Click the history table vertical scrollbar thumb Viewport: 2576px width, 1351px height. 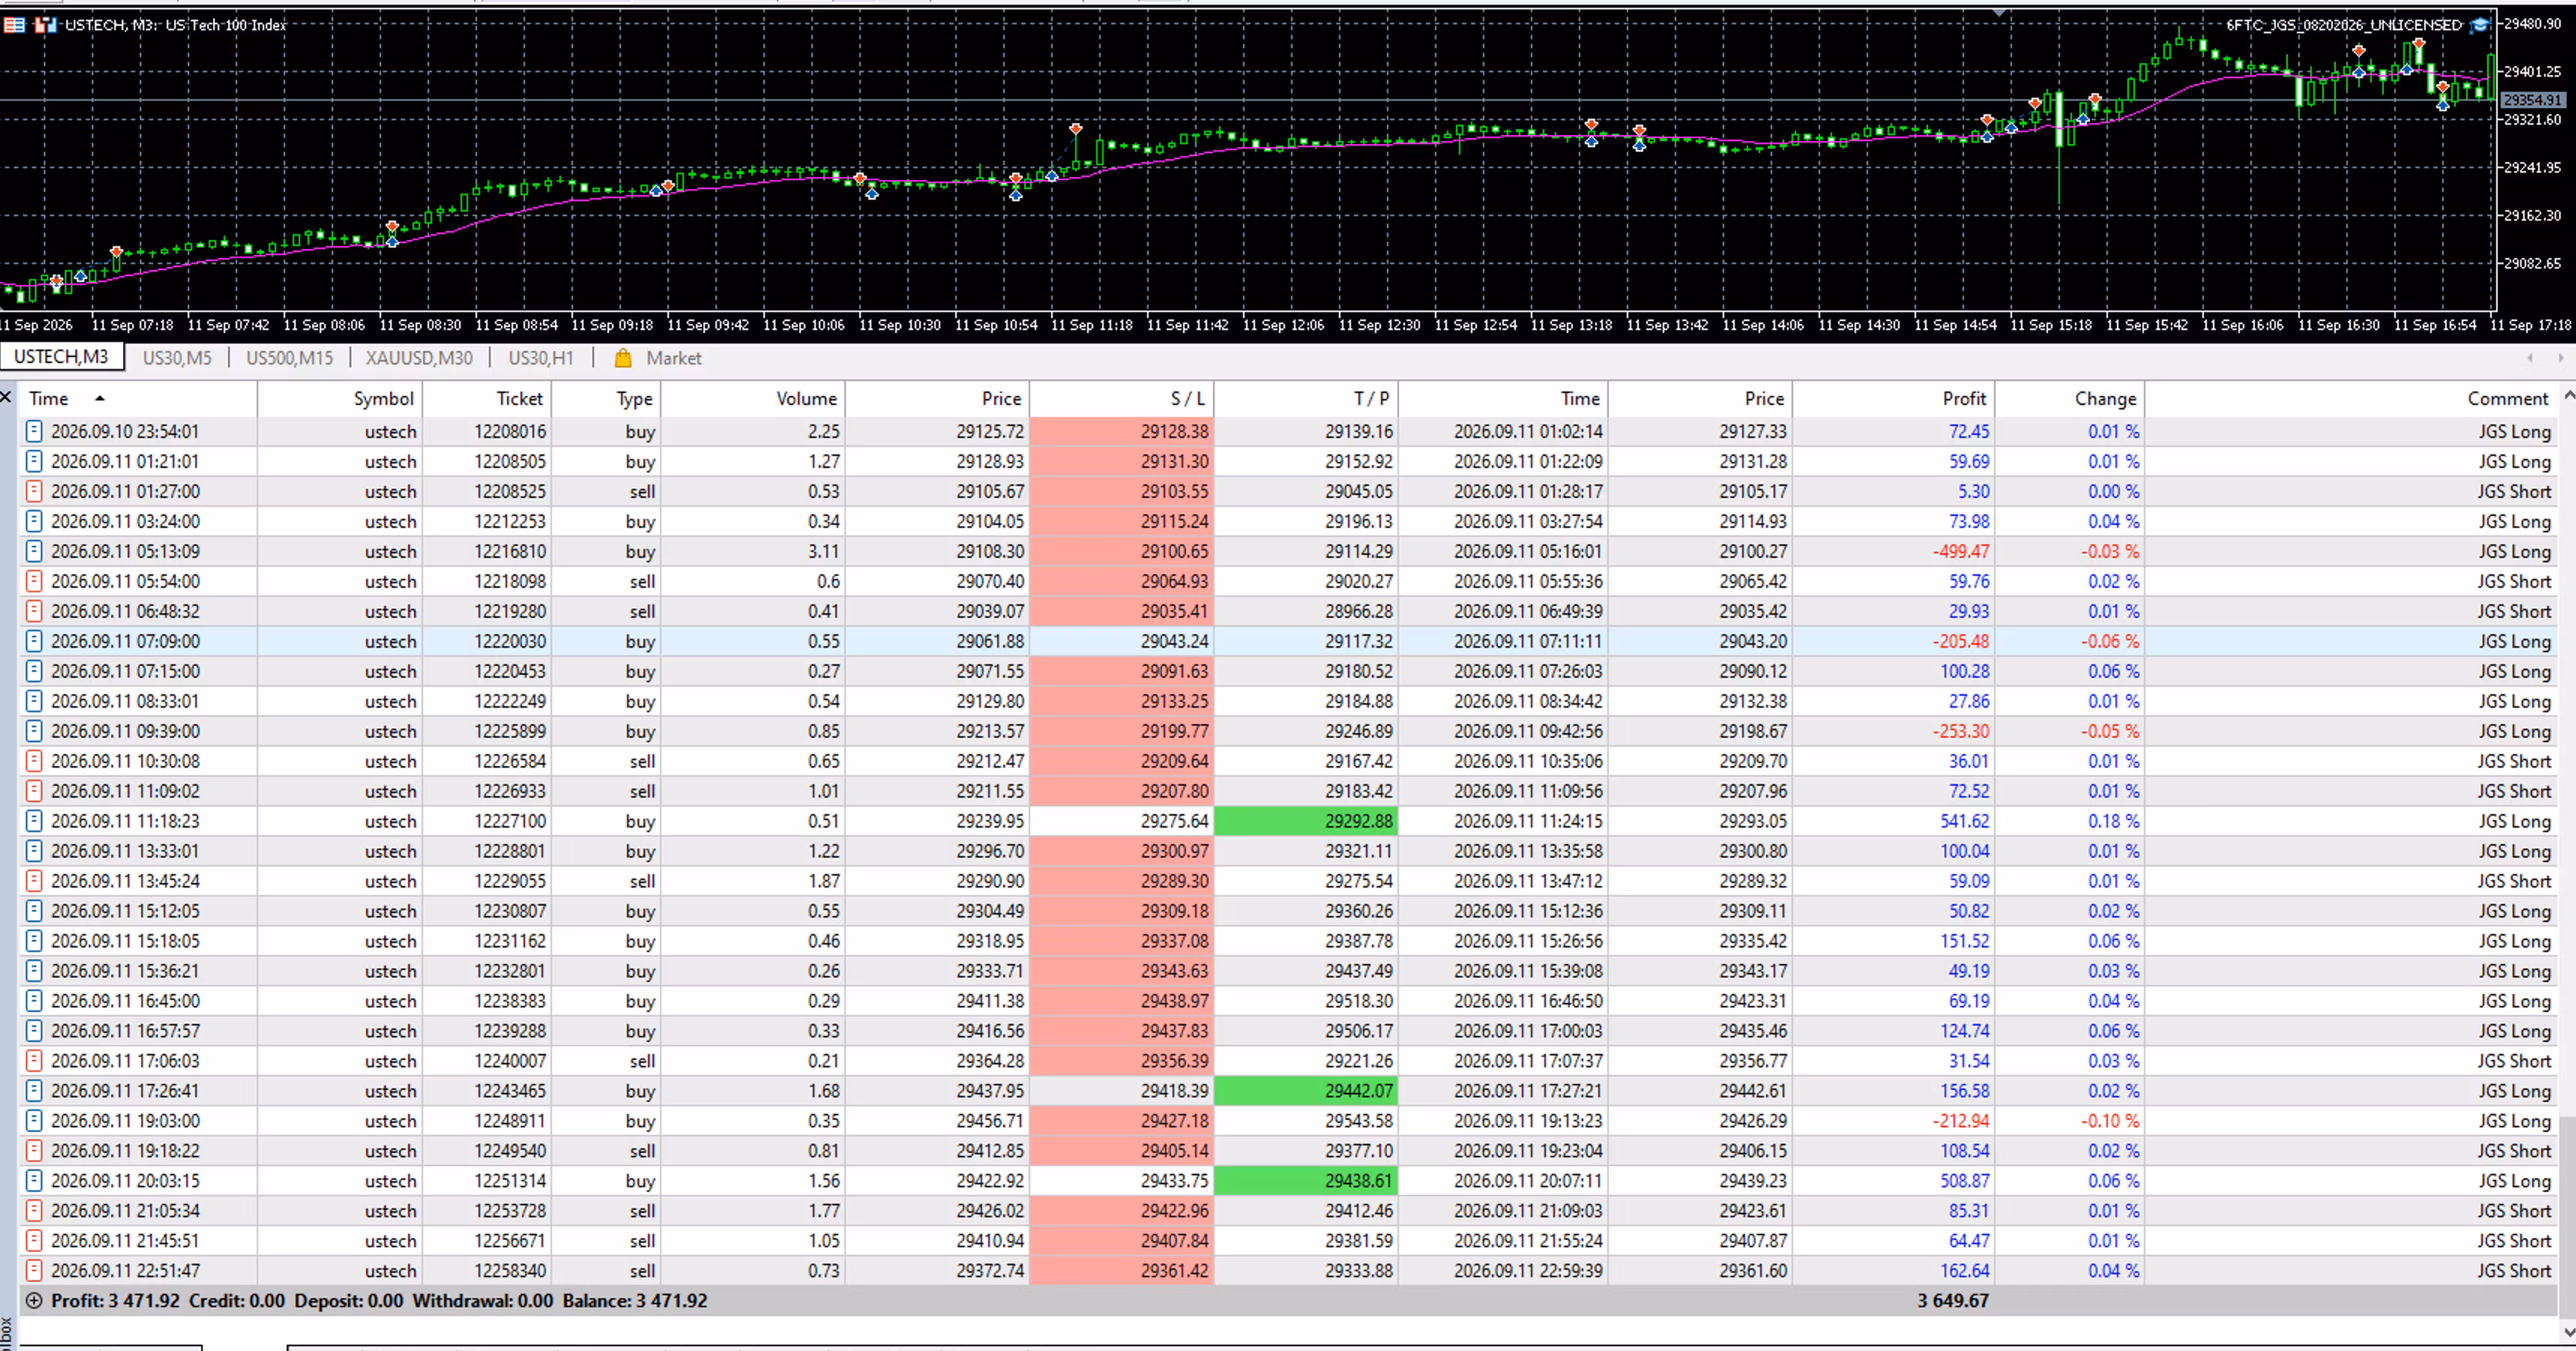pos(2567,1217)
